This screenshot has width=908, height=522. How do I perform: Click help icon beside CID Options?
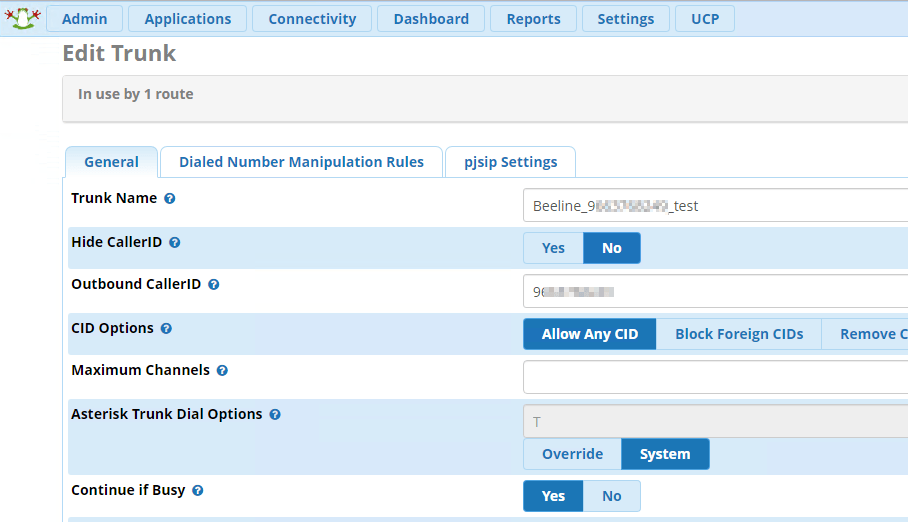click(166, 329)
